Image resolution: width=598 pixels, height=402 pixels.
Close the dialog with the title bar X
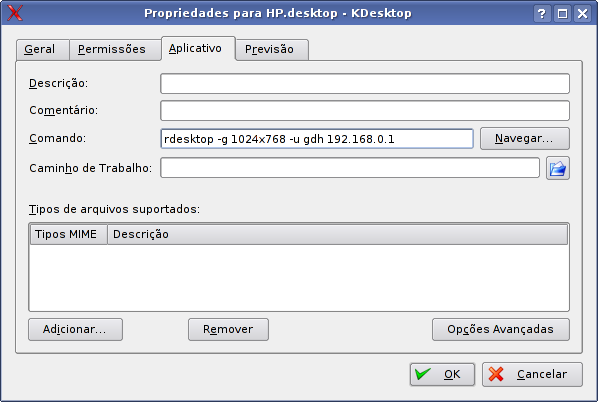tap(583, 14)
